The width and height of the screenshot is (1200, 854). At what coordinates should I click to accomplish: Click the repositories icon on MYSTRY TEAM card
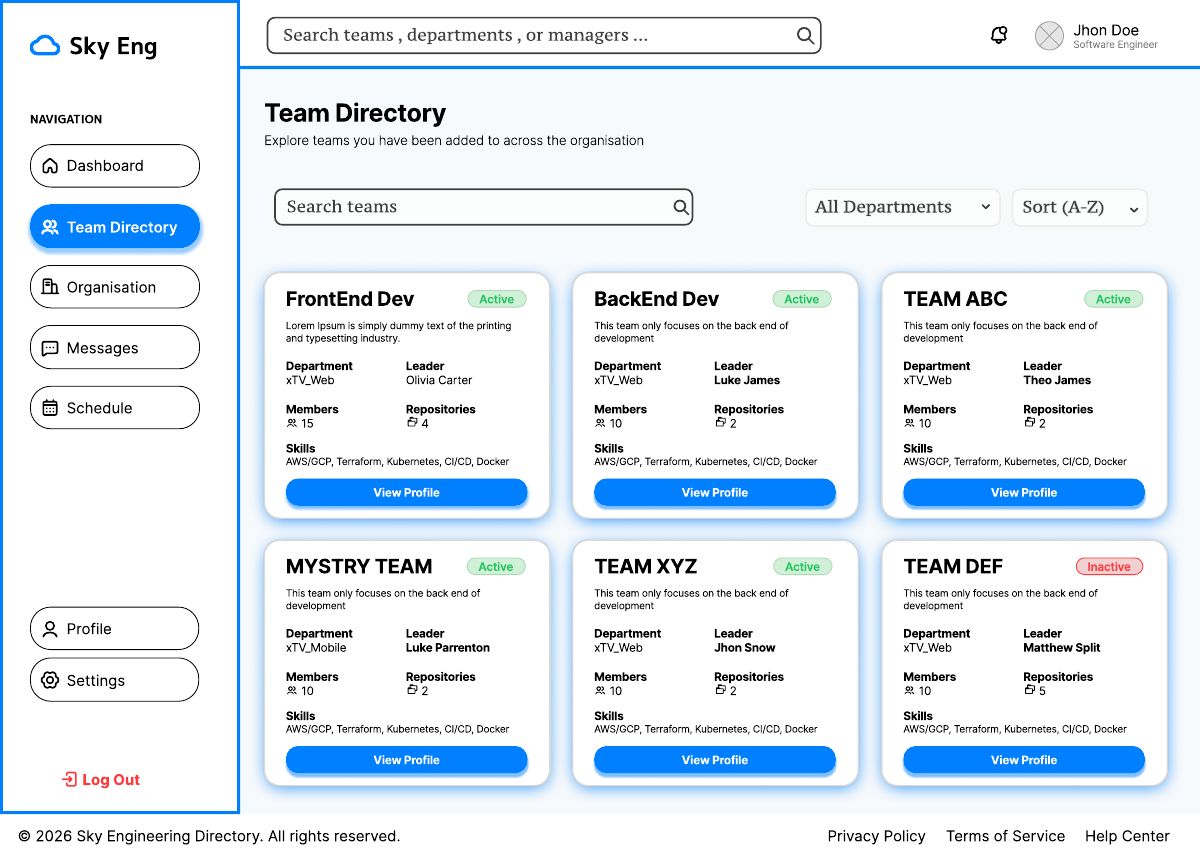412,689
